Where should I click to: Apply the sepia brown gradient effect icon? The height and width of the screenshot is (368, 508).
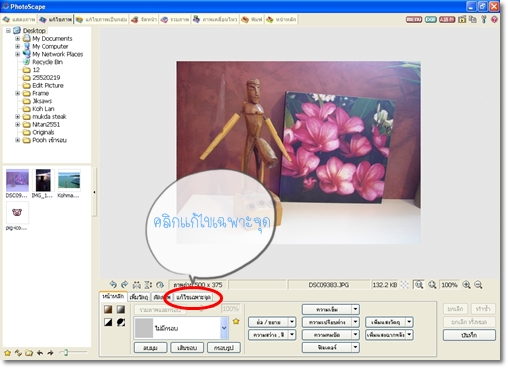coord(108,309)
